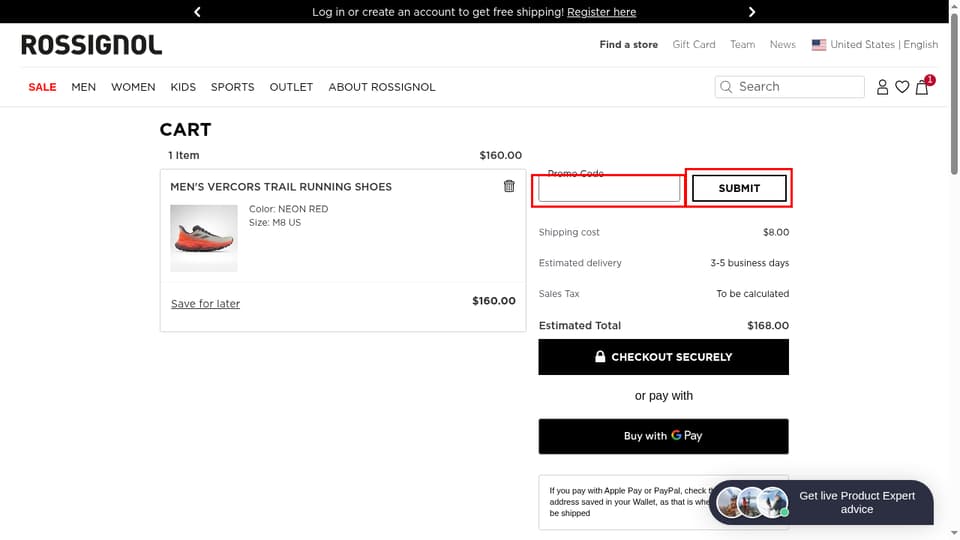
Task: Open Get live Product Expert advice chat
Action: (822, 503)
